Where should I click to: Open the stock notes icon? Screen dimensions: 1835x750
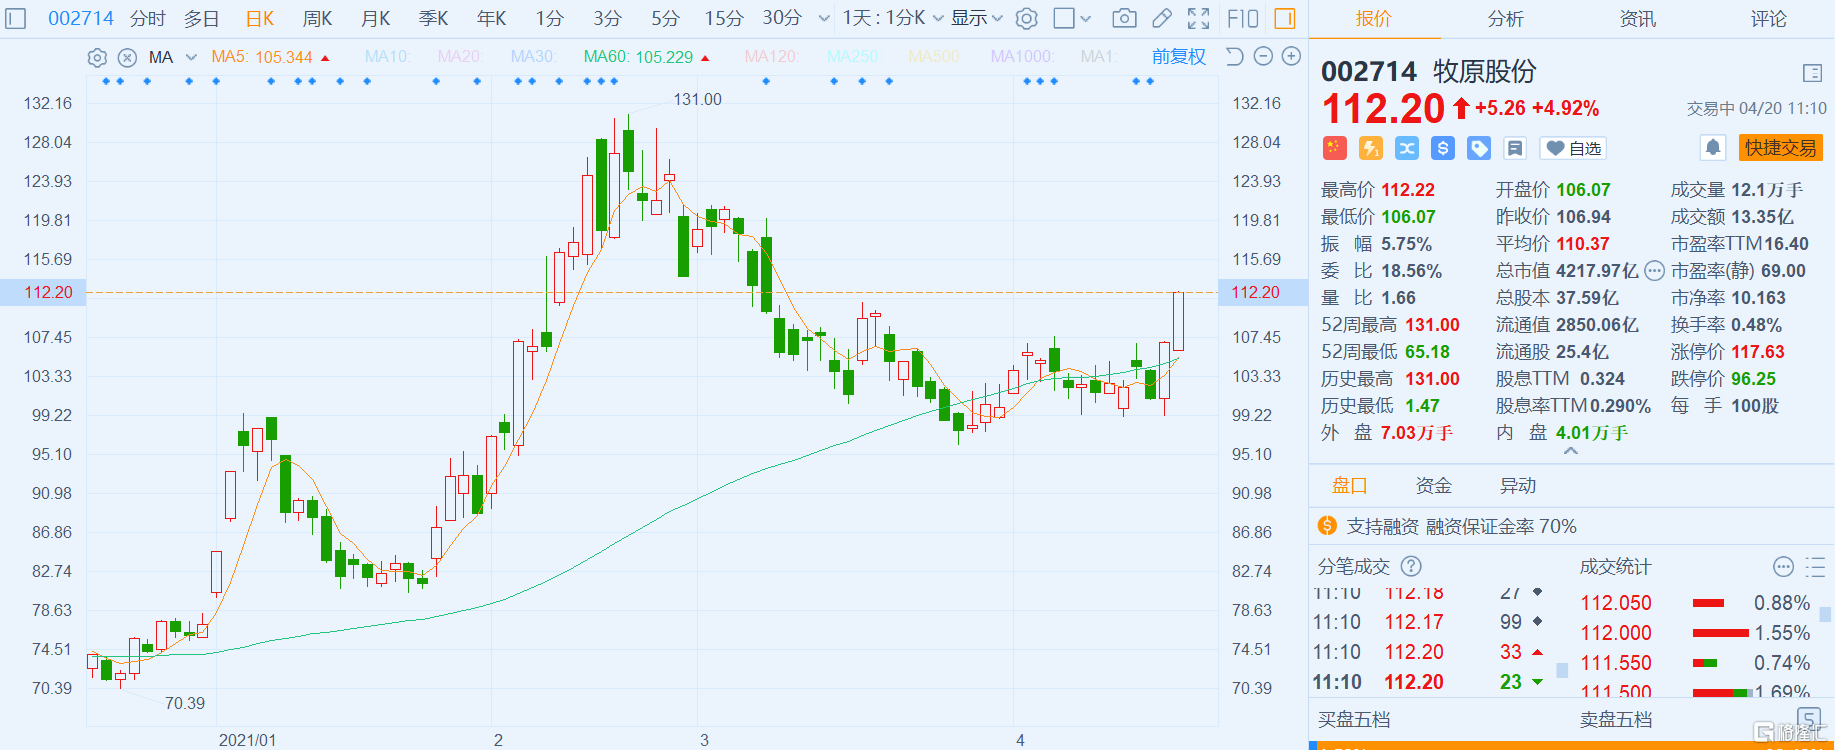coord(1515,148)
